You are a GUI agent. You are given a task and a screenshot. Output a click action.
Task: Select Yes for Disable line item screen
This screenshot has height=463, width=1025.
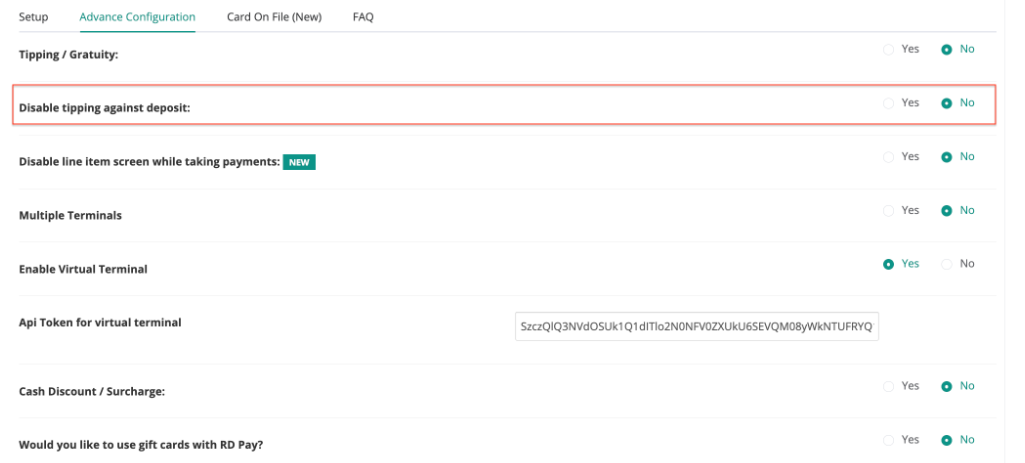click(x=889, y=157)
